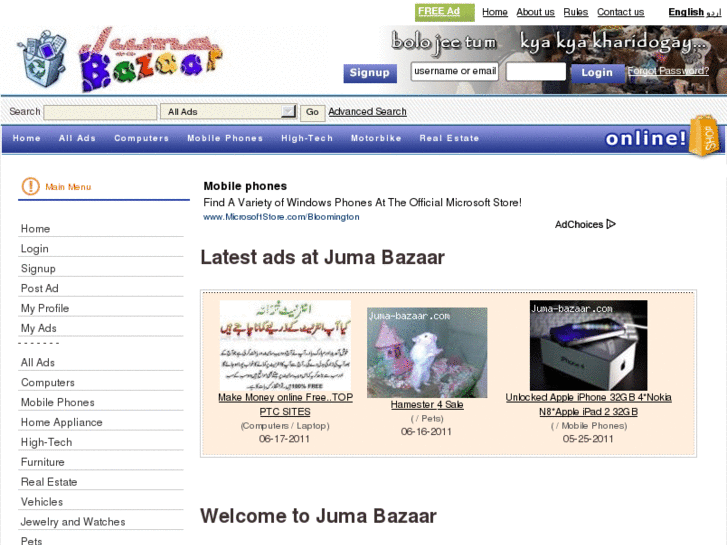Focus the Search text box
This screenshot has width=727, height=545.
coord(100,112)
